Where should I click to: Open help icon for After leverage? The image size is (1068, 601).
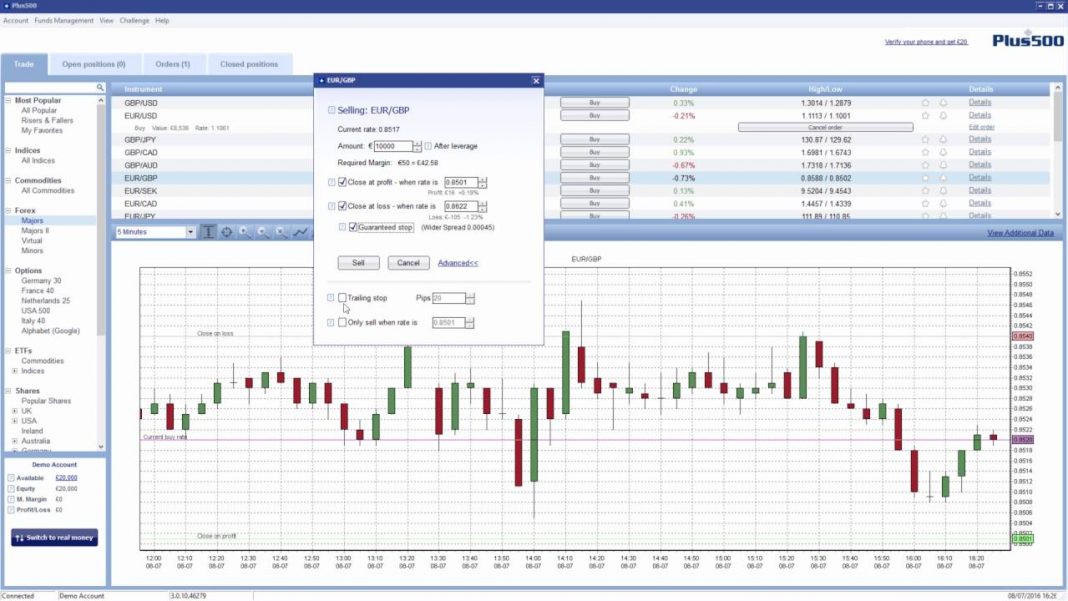pos(428,146)
